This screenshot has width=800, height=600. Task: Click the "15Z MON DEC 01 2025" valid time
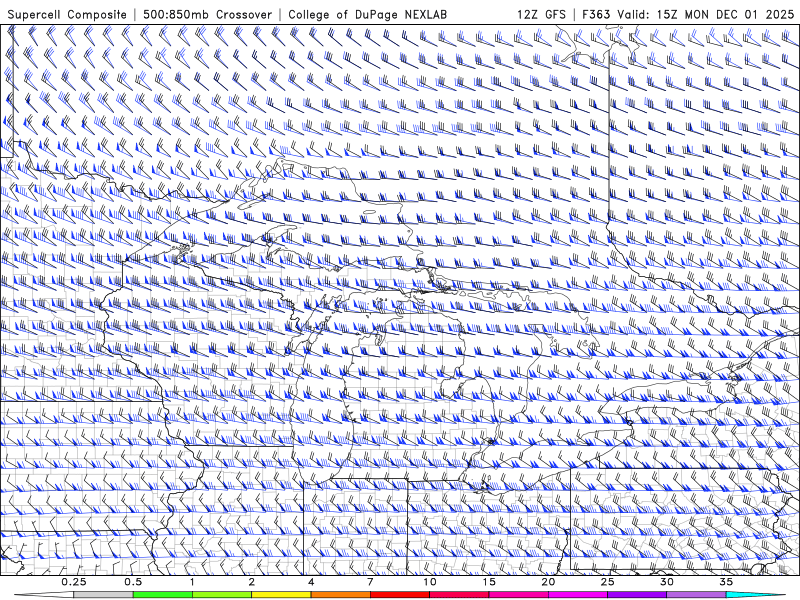coord(725,15)
